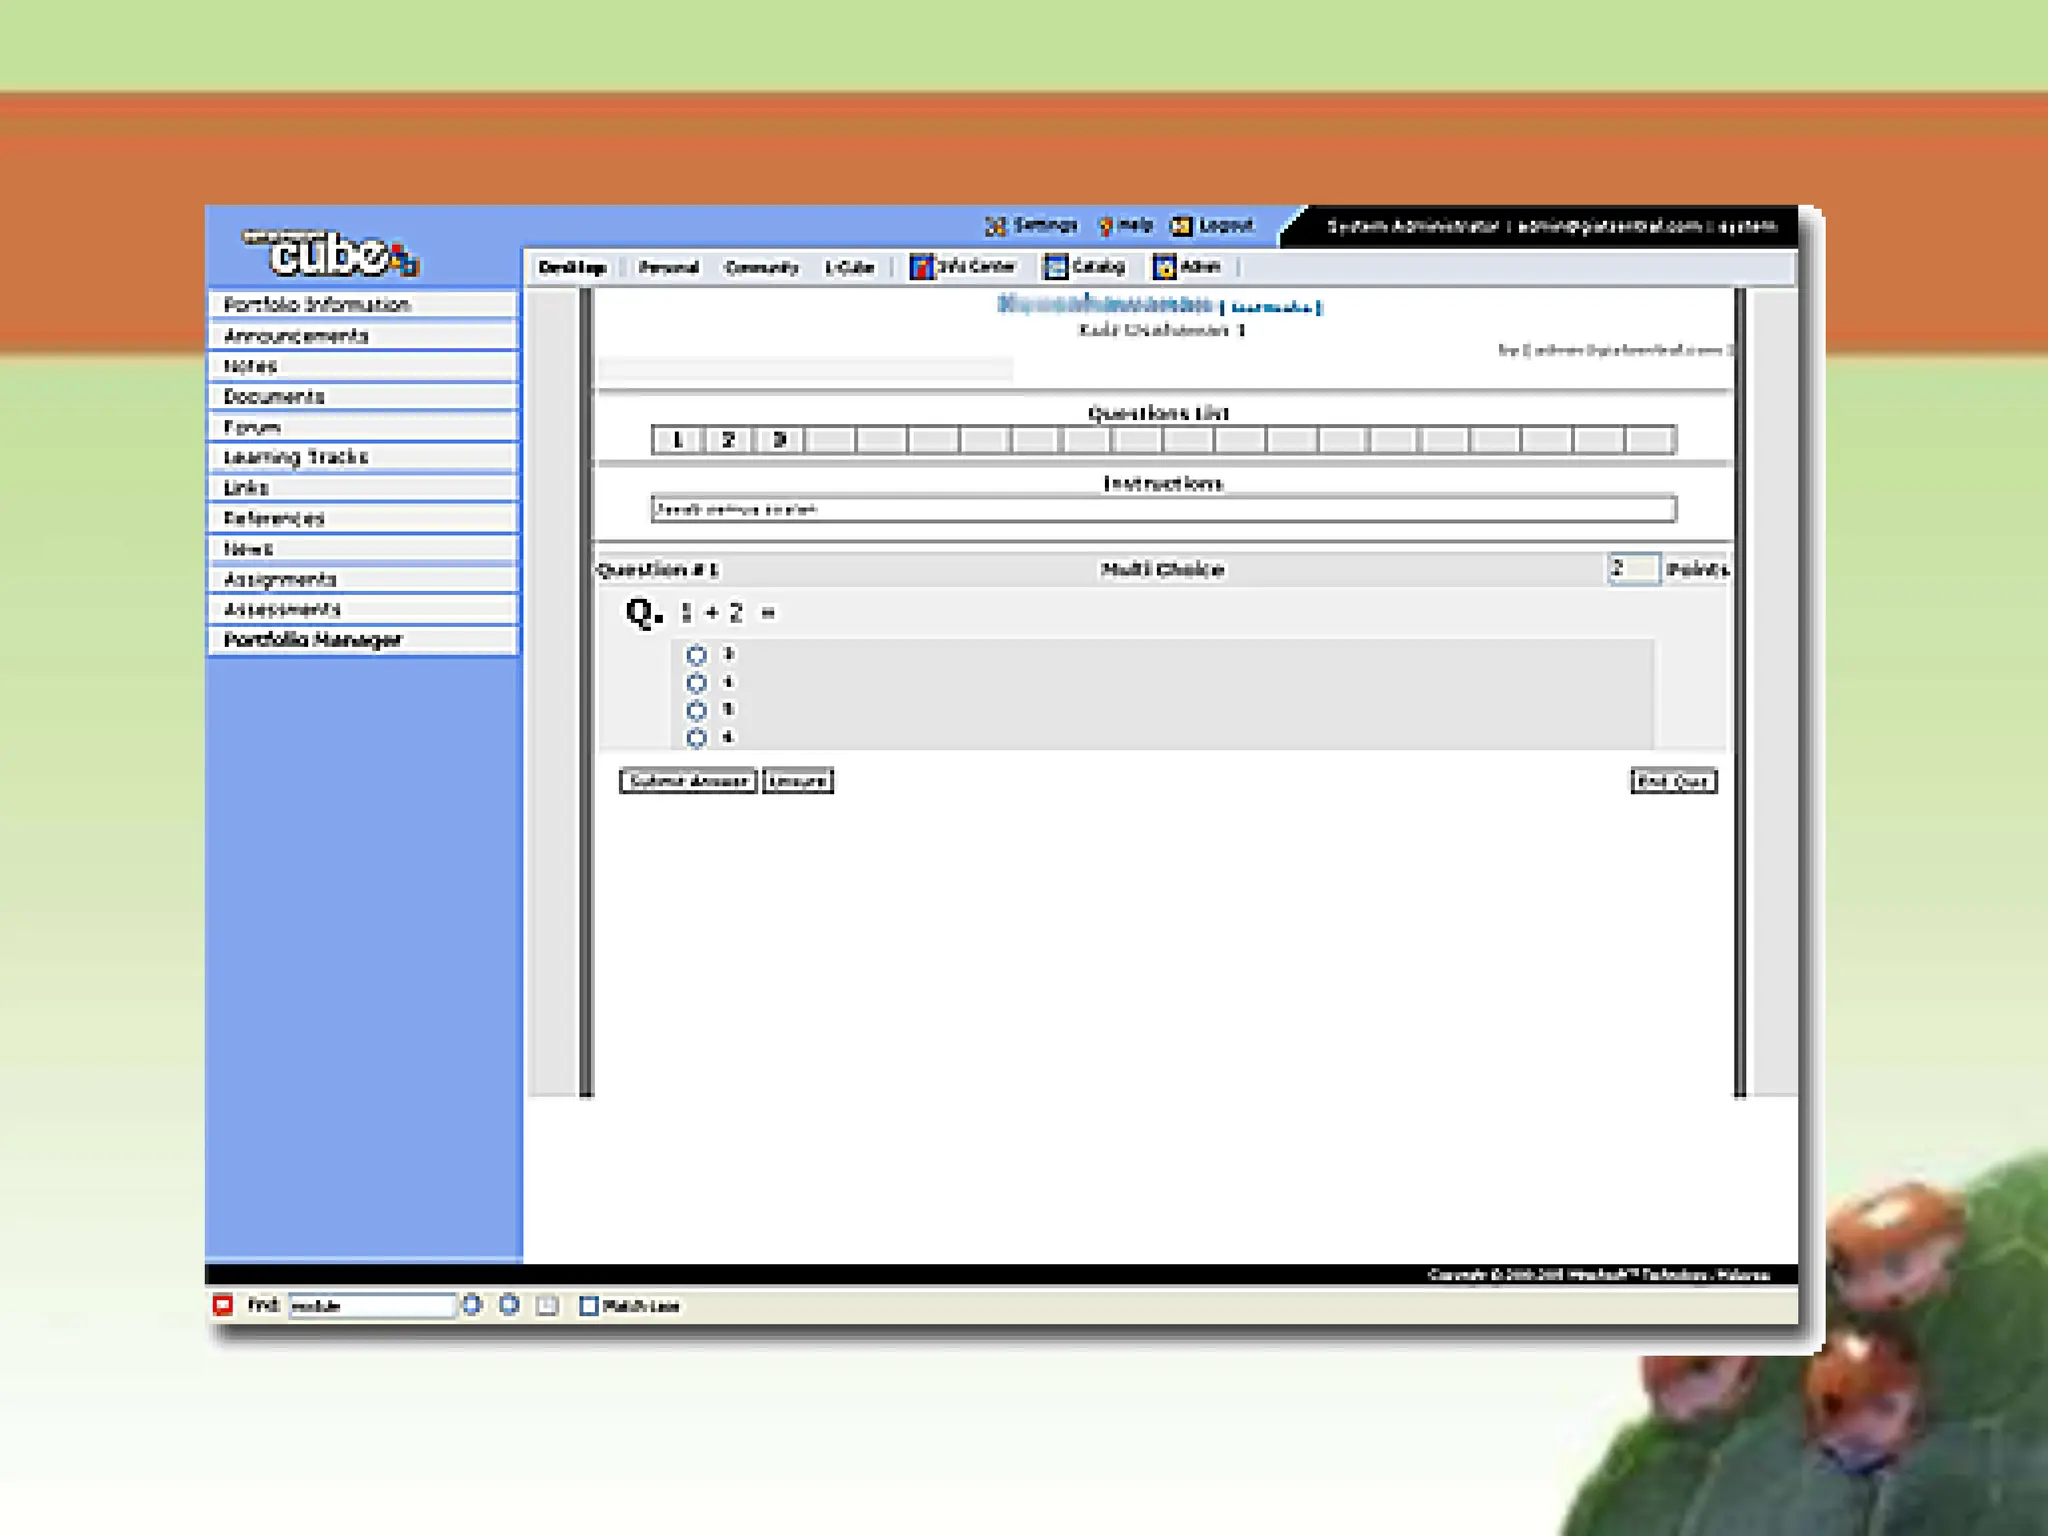
Task: Select the third answer radio button
Action: [x=697, y=710]
